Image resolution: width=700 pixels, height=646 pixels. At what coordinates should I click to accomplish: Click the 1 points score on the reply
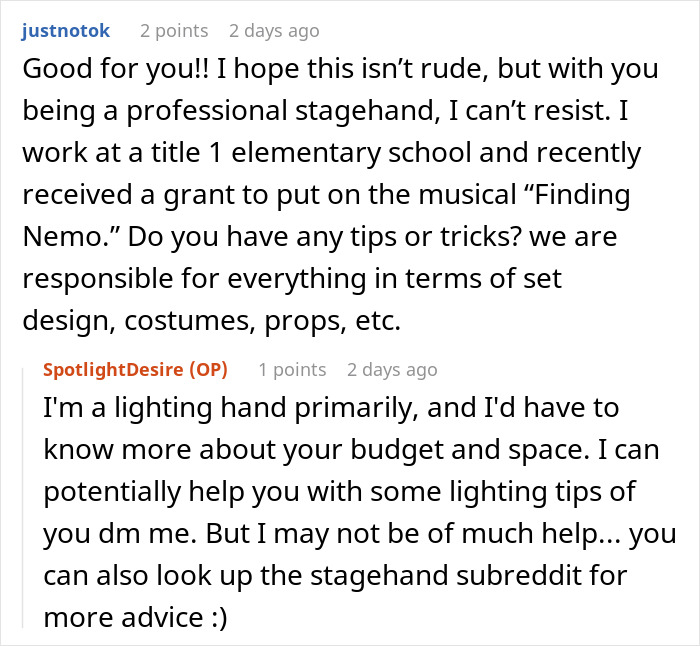click(292, 370)
